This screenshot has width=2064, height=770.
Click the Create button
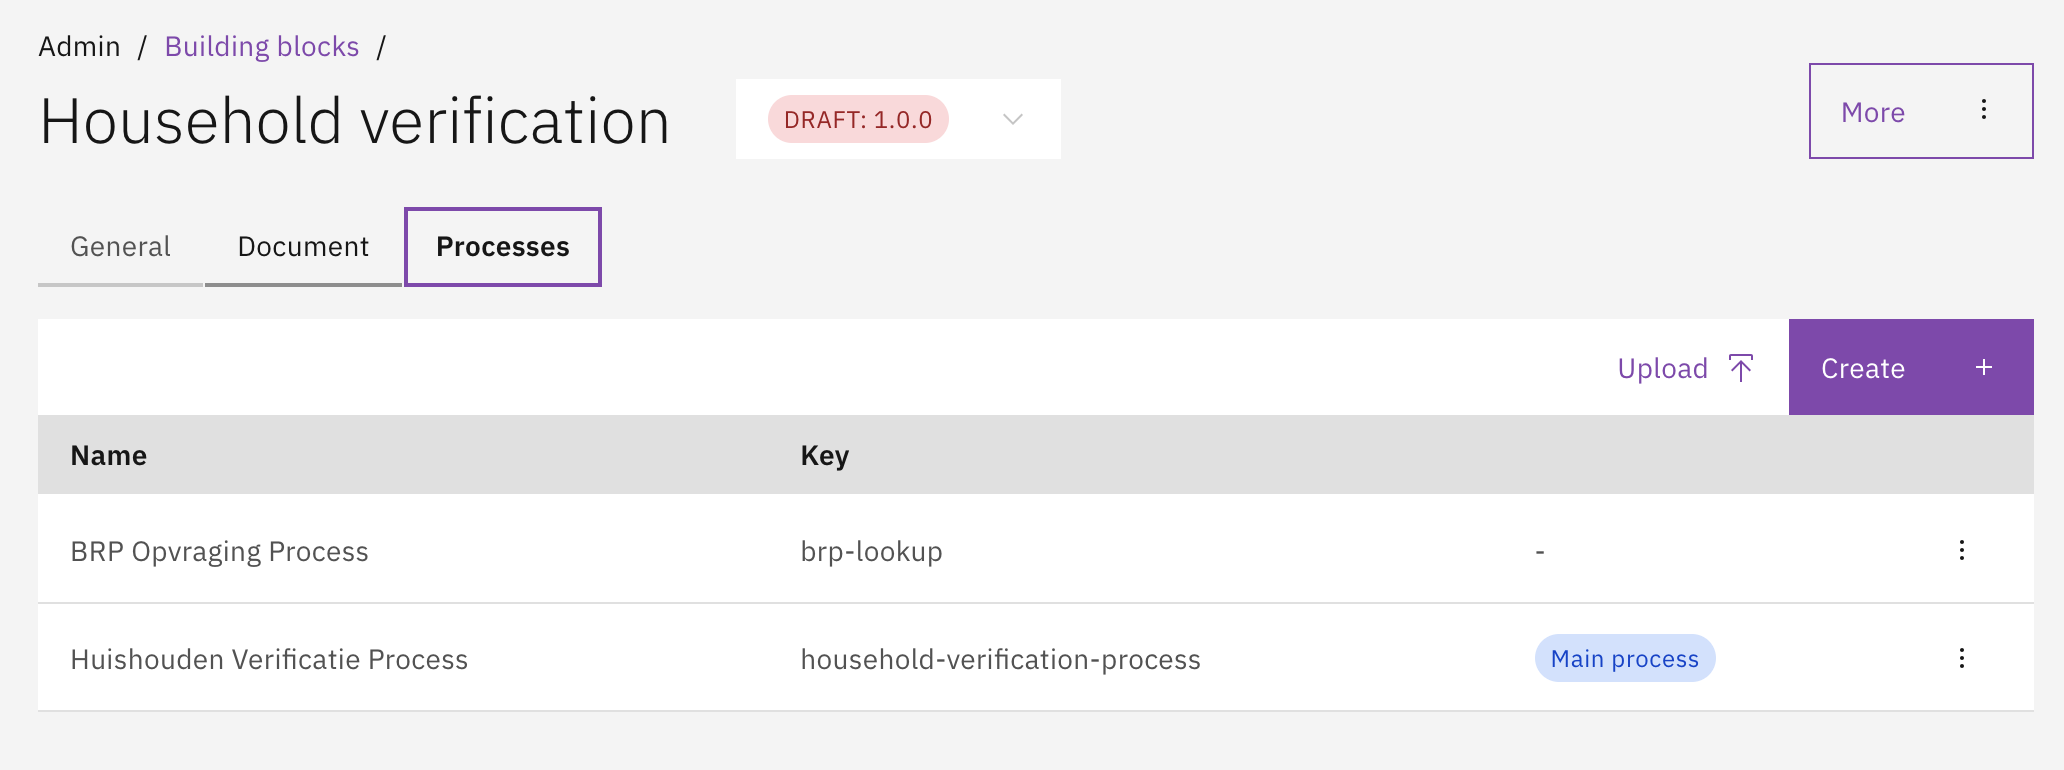click(x=1864, y=368)
